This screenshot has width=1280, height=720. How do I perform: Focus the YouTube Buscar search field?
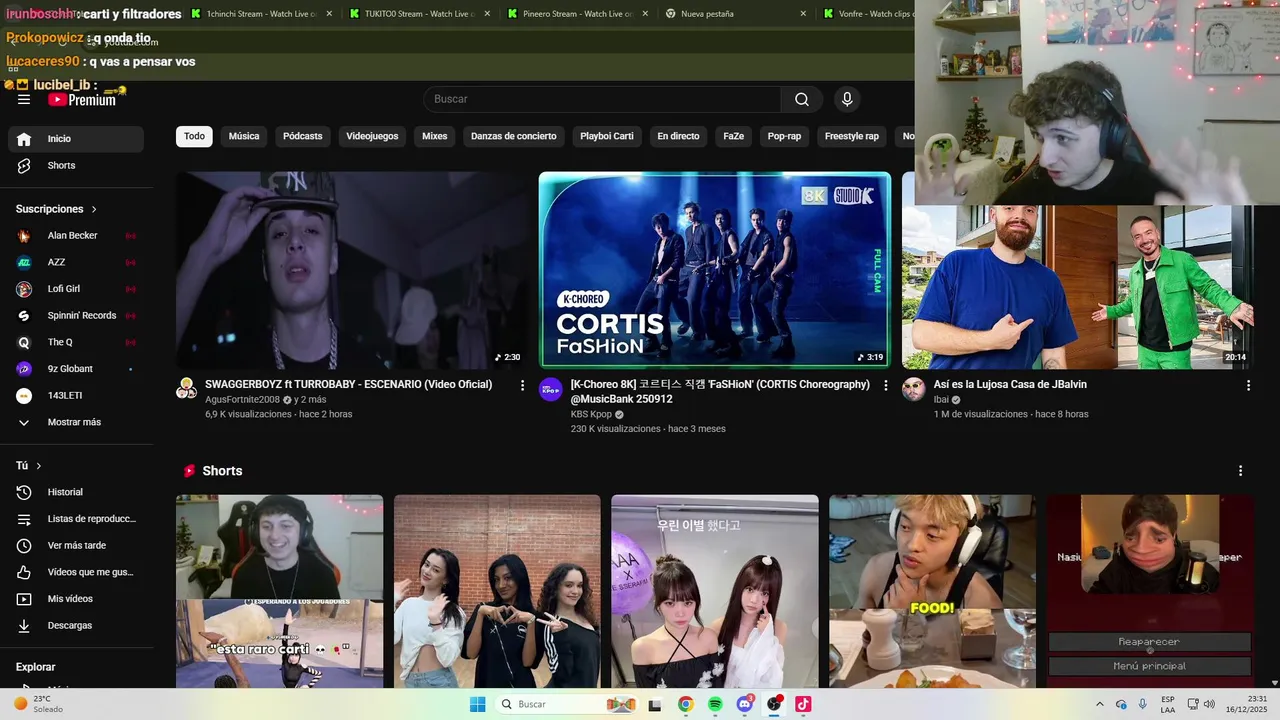[602, 99]
